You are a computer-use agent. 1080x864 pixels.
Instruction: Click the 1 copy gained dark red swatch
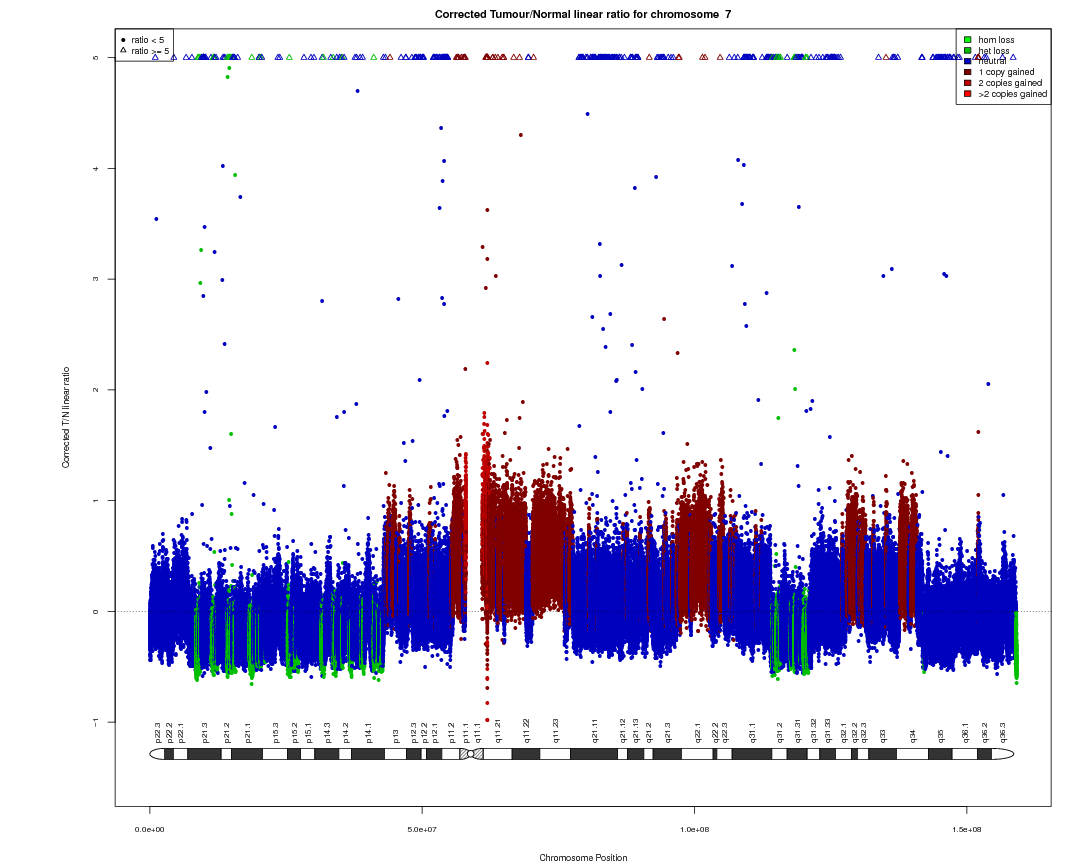coord(968,72)
